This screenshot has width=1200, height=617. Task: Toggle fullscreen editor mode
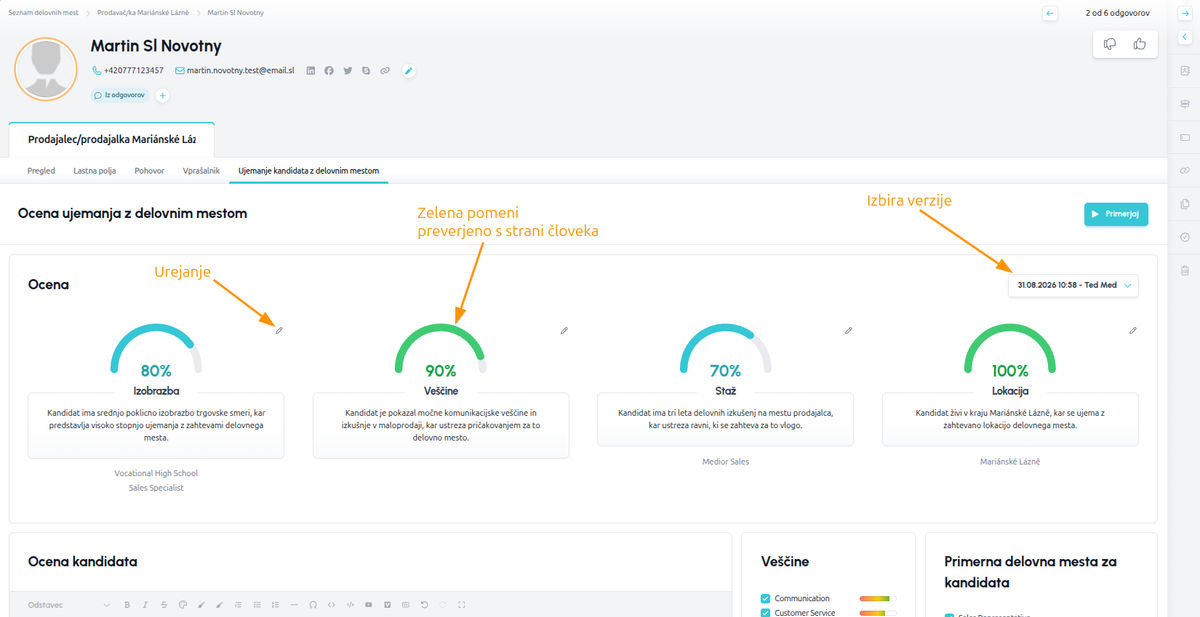[x=462, y=605]
